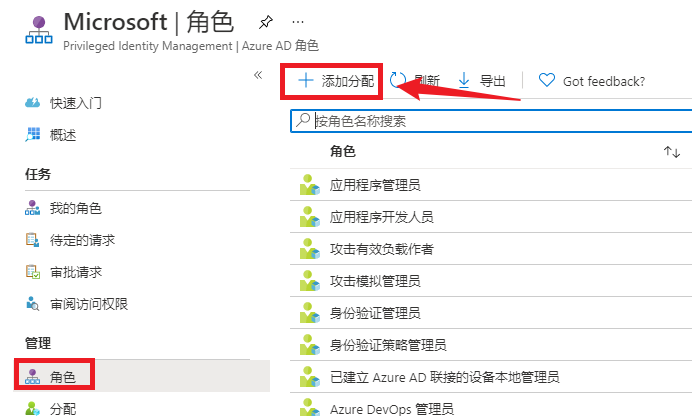Image resolution: width=692 pixels, height=416 pixels.
Task: Click the 审阅访问权限 sidebar icon
Action: pyautogui.click(x=33, y=304)
